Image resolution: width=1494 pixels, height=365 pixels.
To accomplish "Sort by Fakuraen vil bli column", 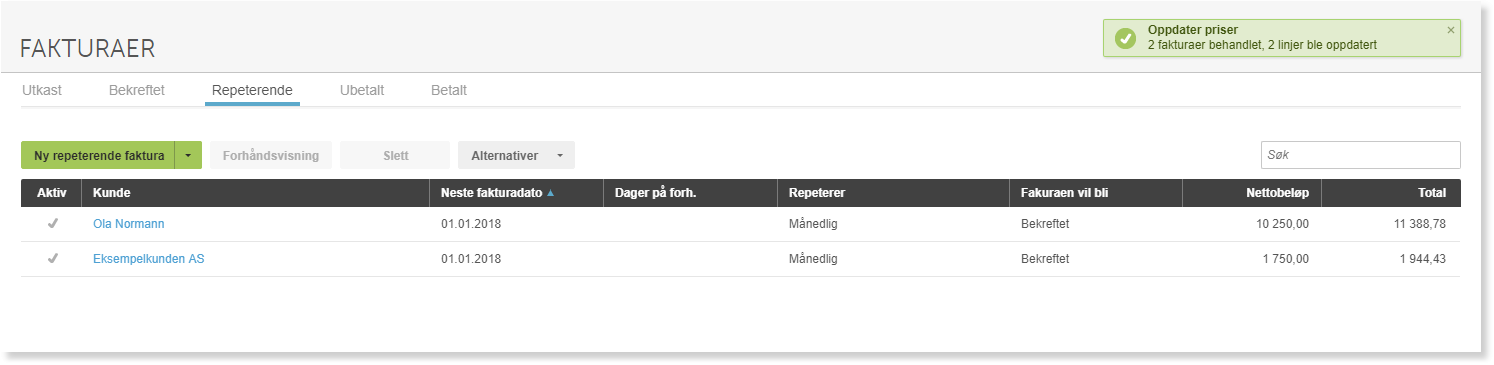I will coord(1096,193).
